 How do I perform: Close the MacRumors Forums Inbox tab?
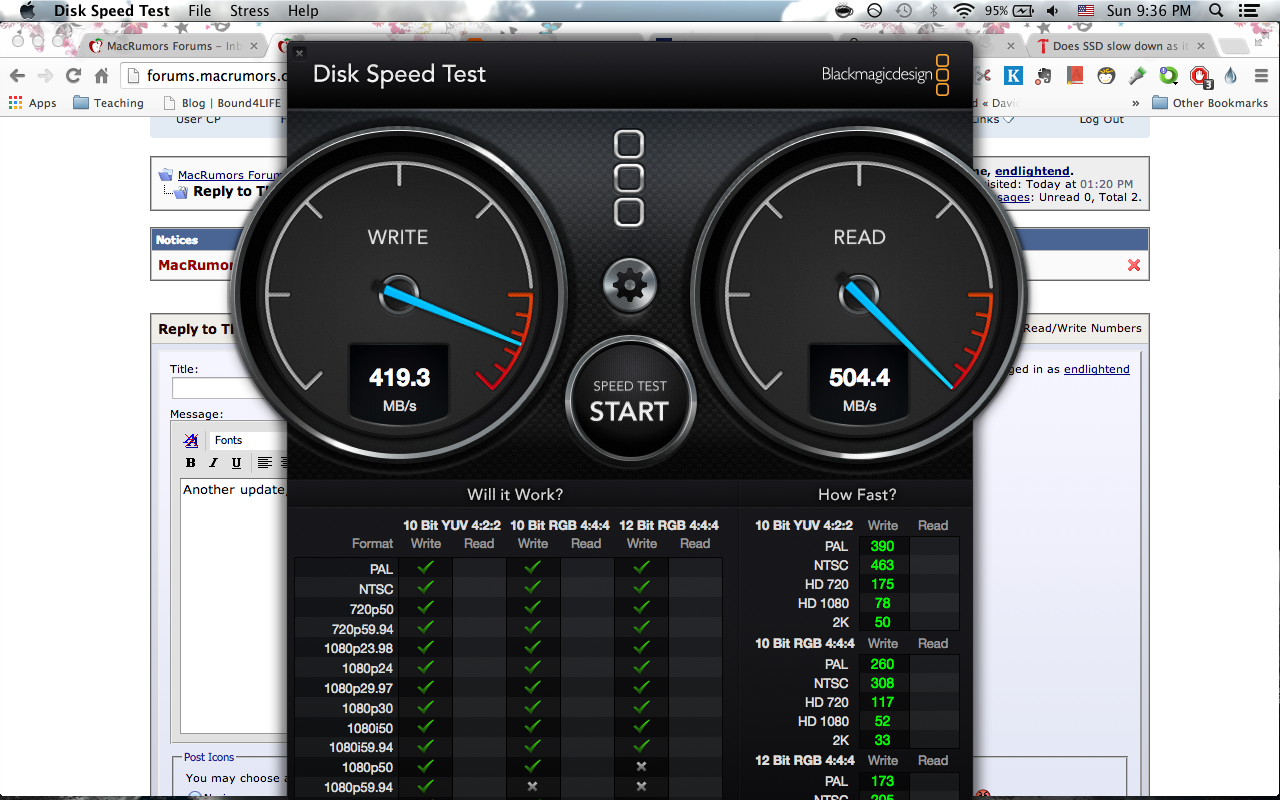254,46
